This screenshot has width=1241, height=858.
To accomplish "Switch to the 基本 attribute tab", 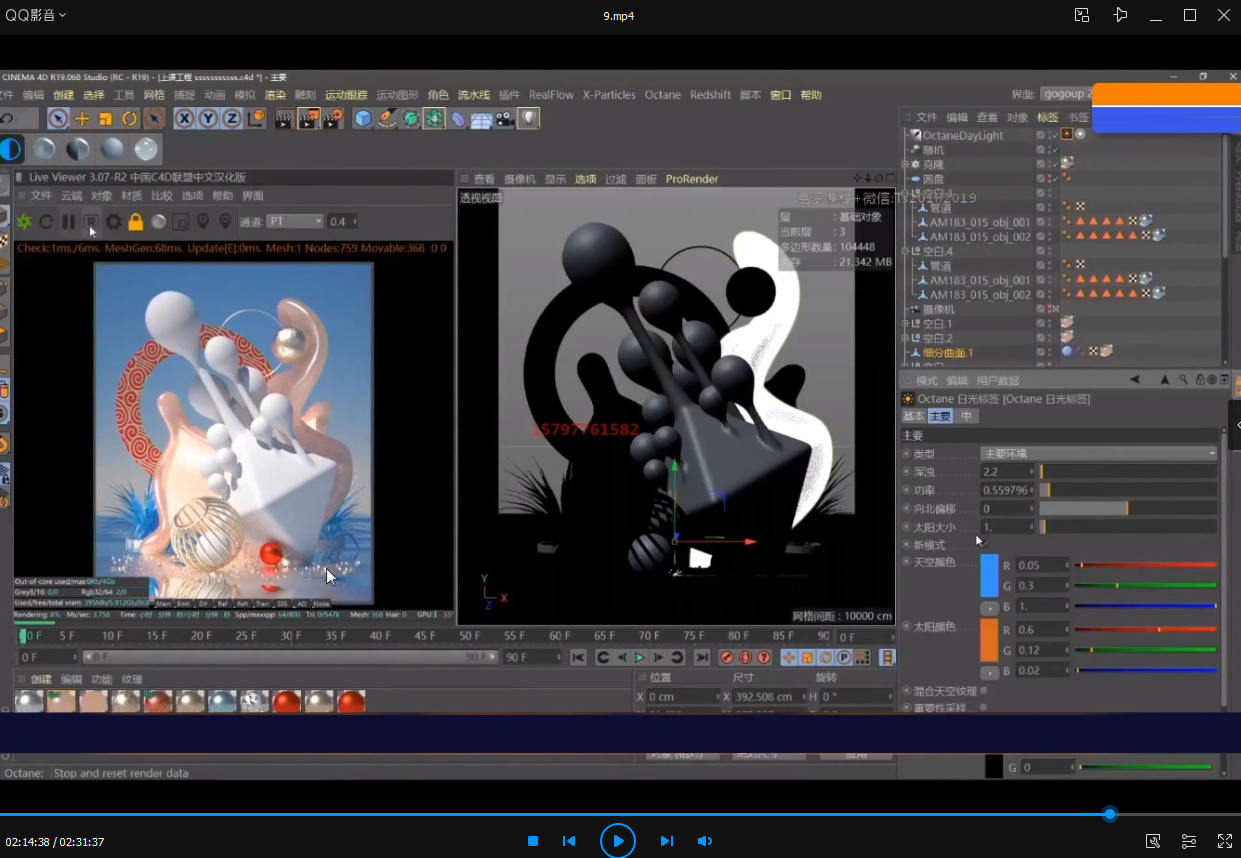I will point(913,416).
